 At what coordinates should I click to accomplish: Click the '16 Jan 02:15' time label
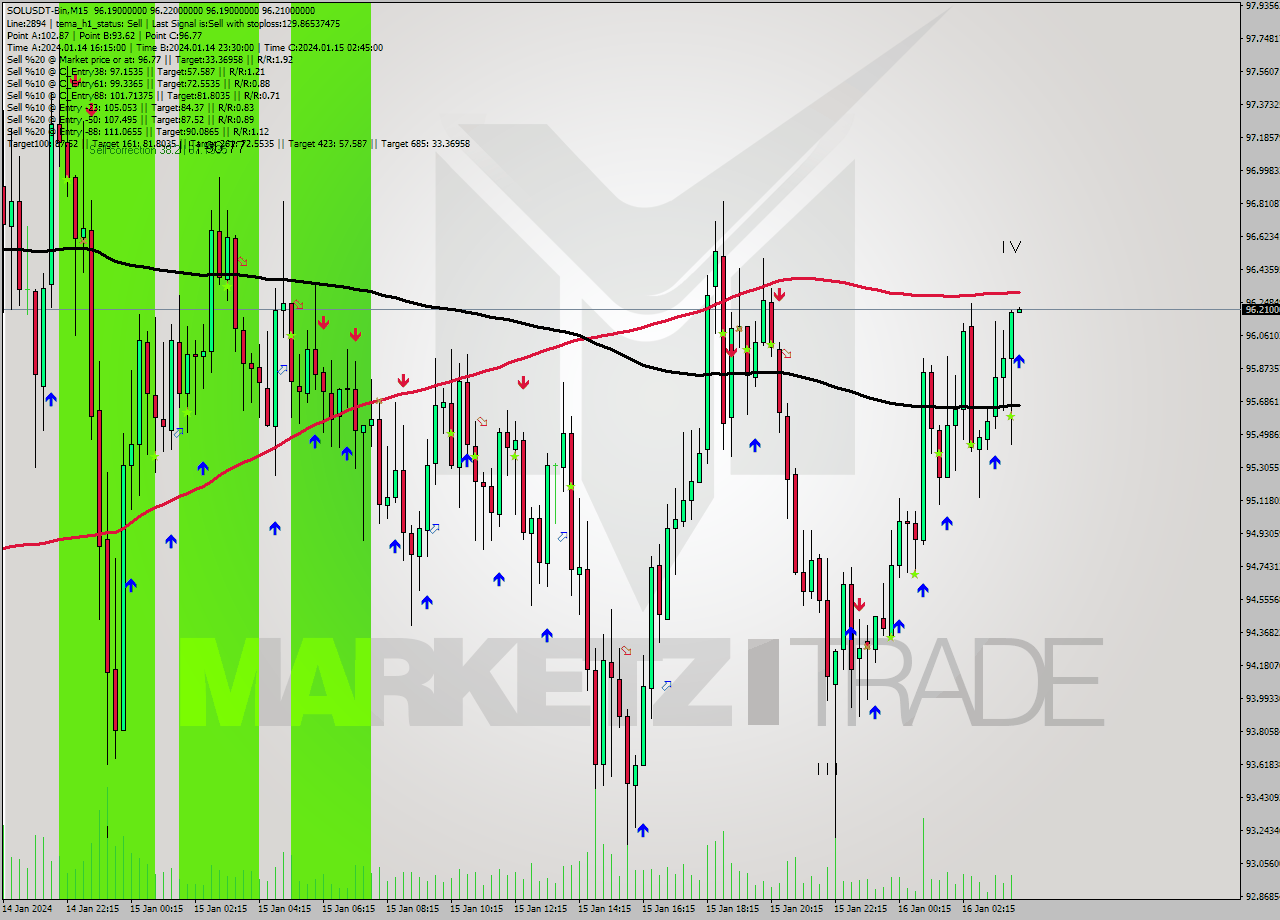tap(989, 909)
